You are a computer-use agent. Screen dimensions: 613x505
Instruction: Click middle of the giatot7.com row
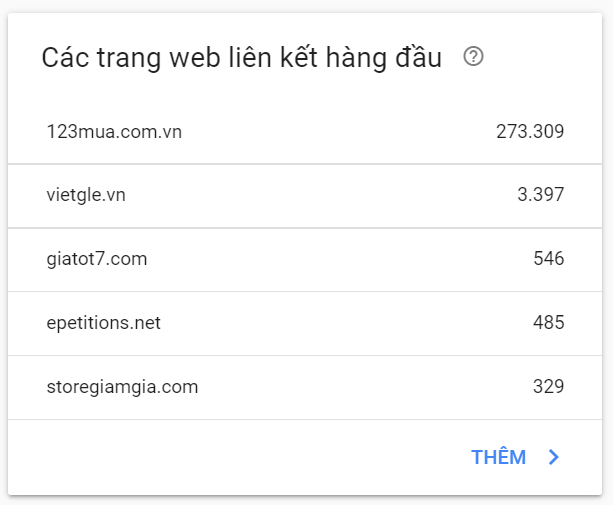[305, 260]
